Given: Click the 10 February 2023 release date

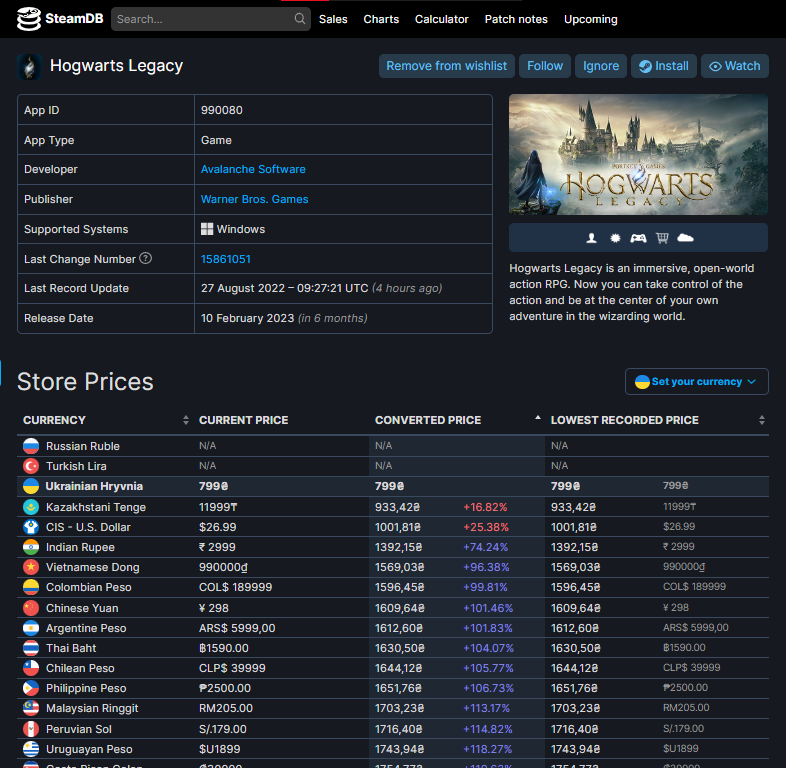Looking at the screenshot, I should [x=247, y=318].
